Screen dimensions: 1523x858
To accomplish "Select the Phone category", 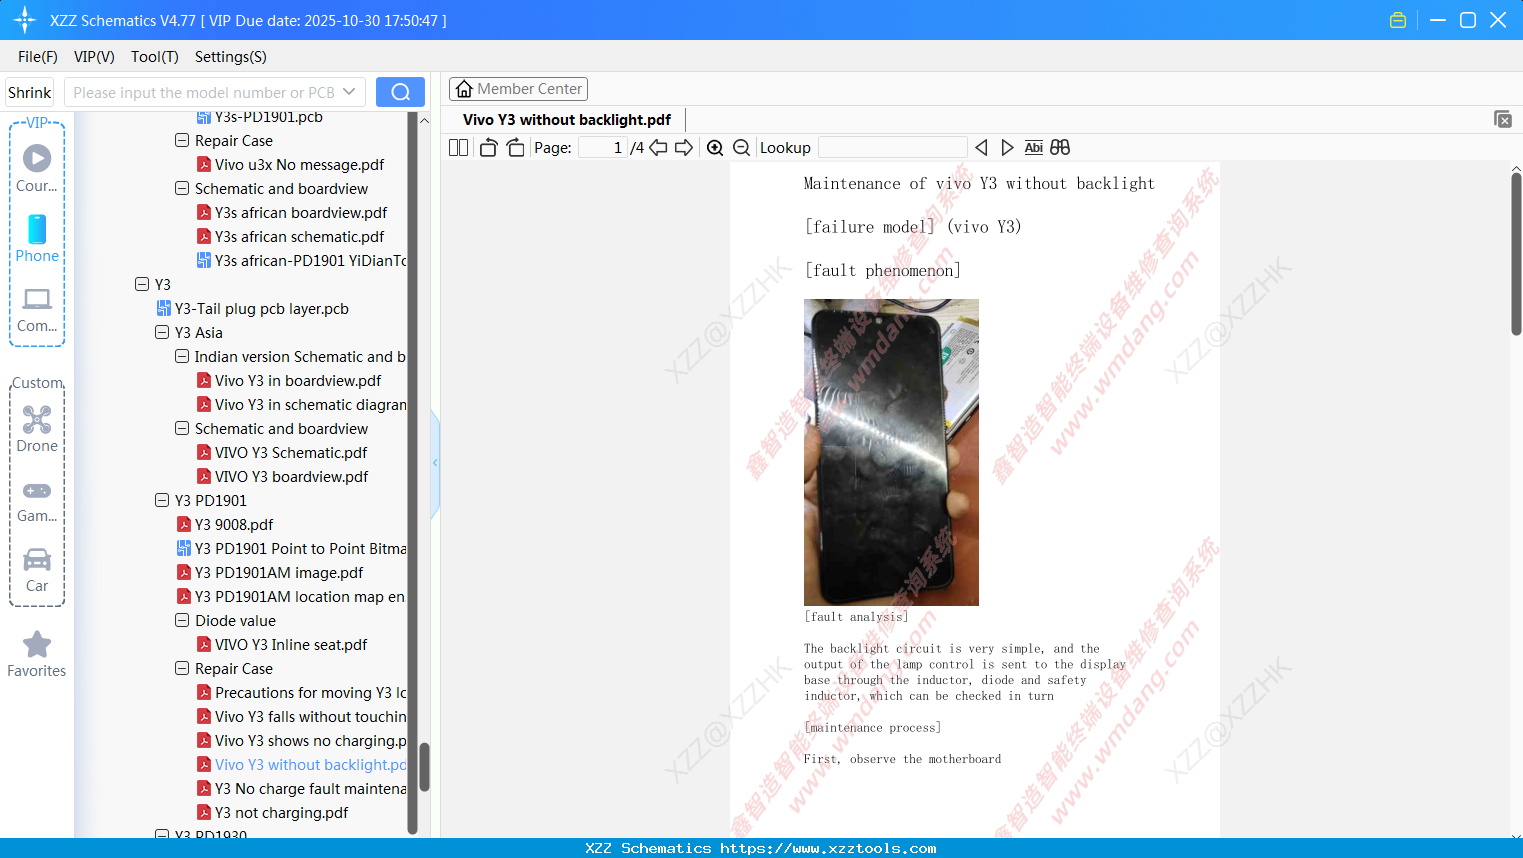I will (x=37, y=238).
